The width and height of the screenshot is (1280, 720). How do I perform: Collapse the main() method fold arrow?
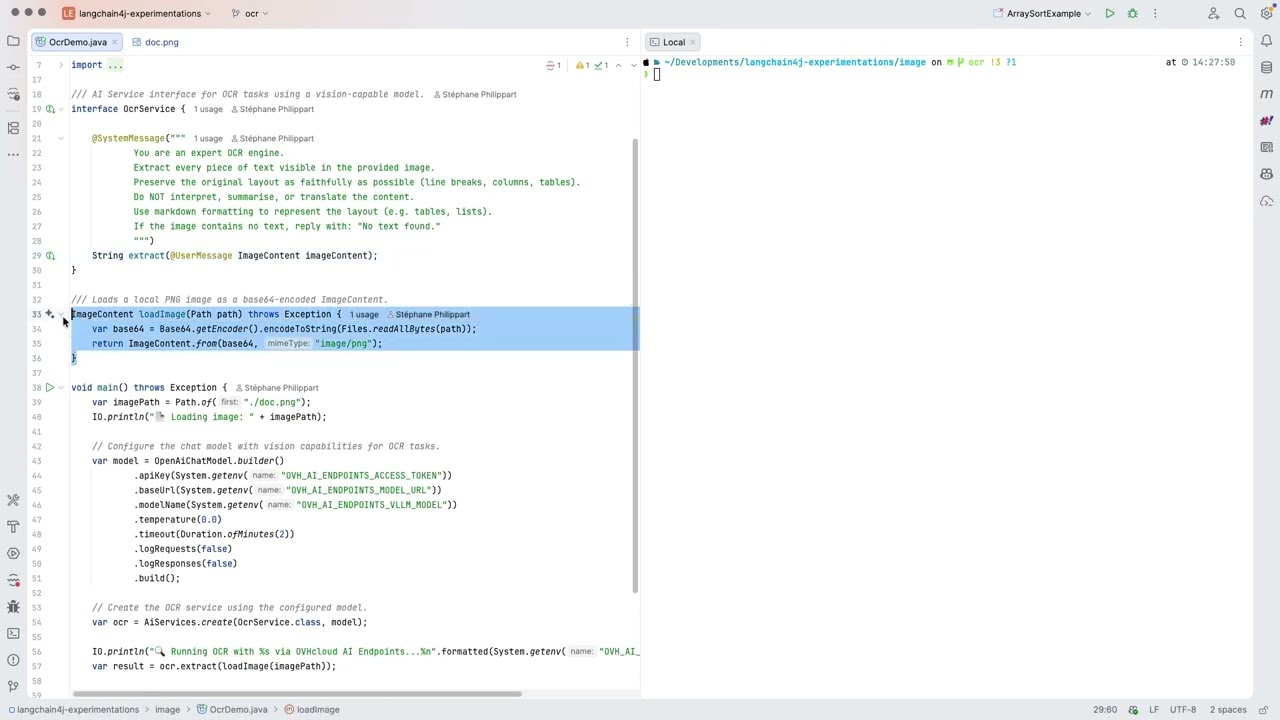coord(61,387)
